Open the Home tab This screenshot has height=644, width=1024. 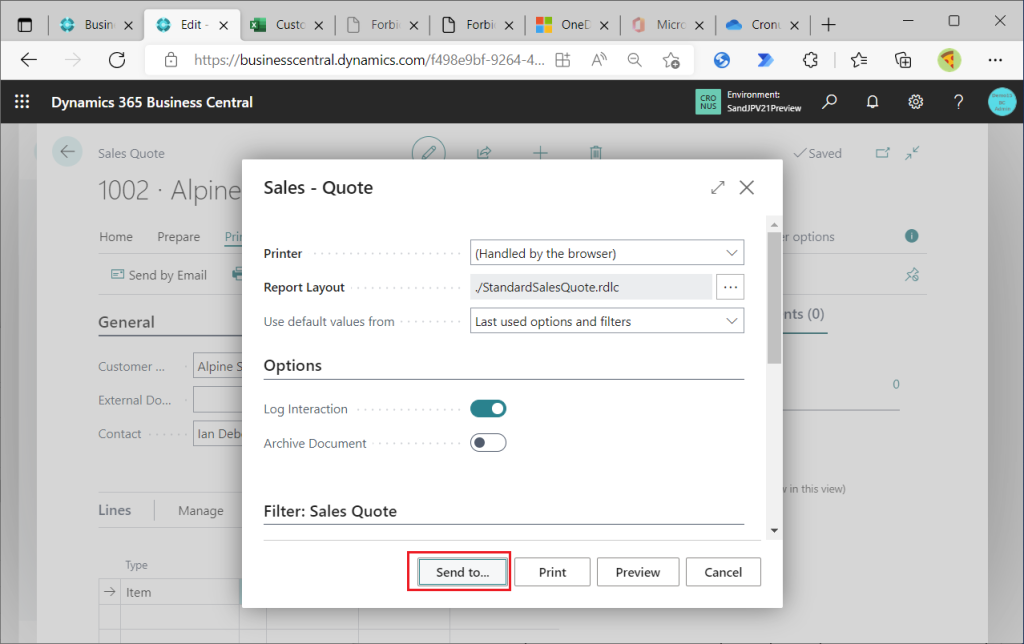click(116, 236)
